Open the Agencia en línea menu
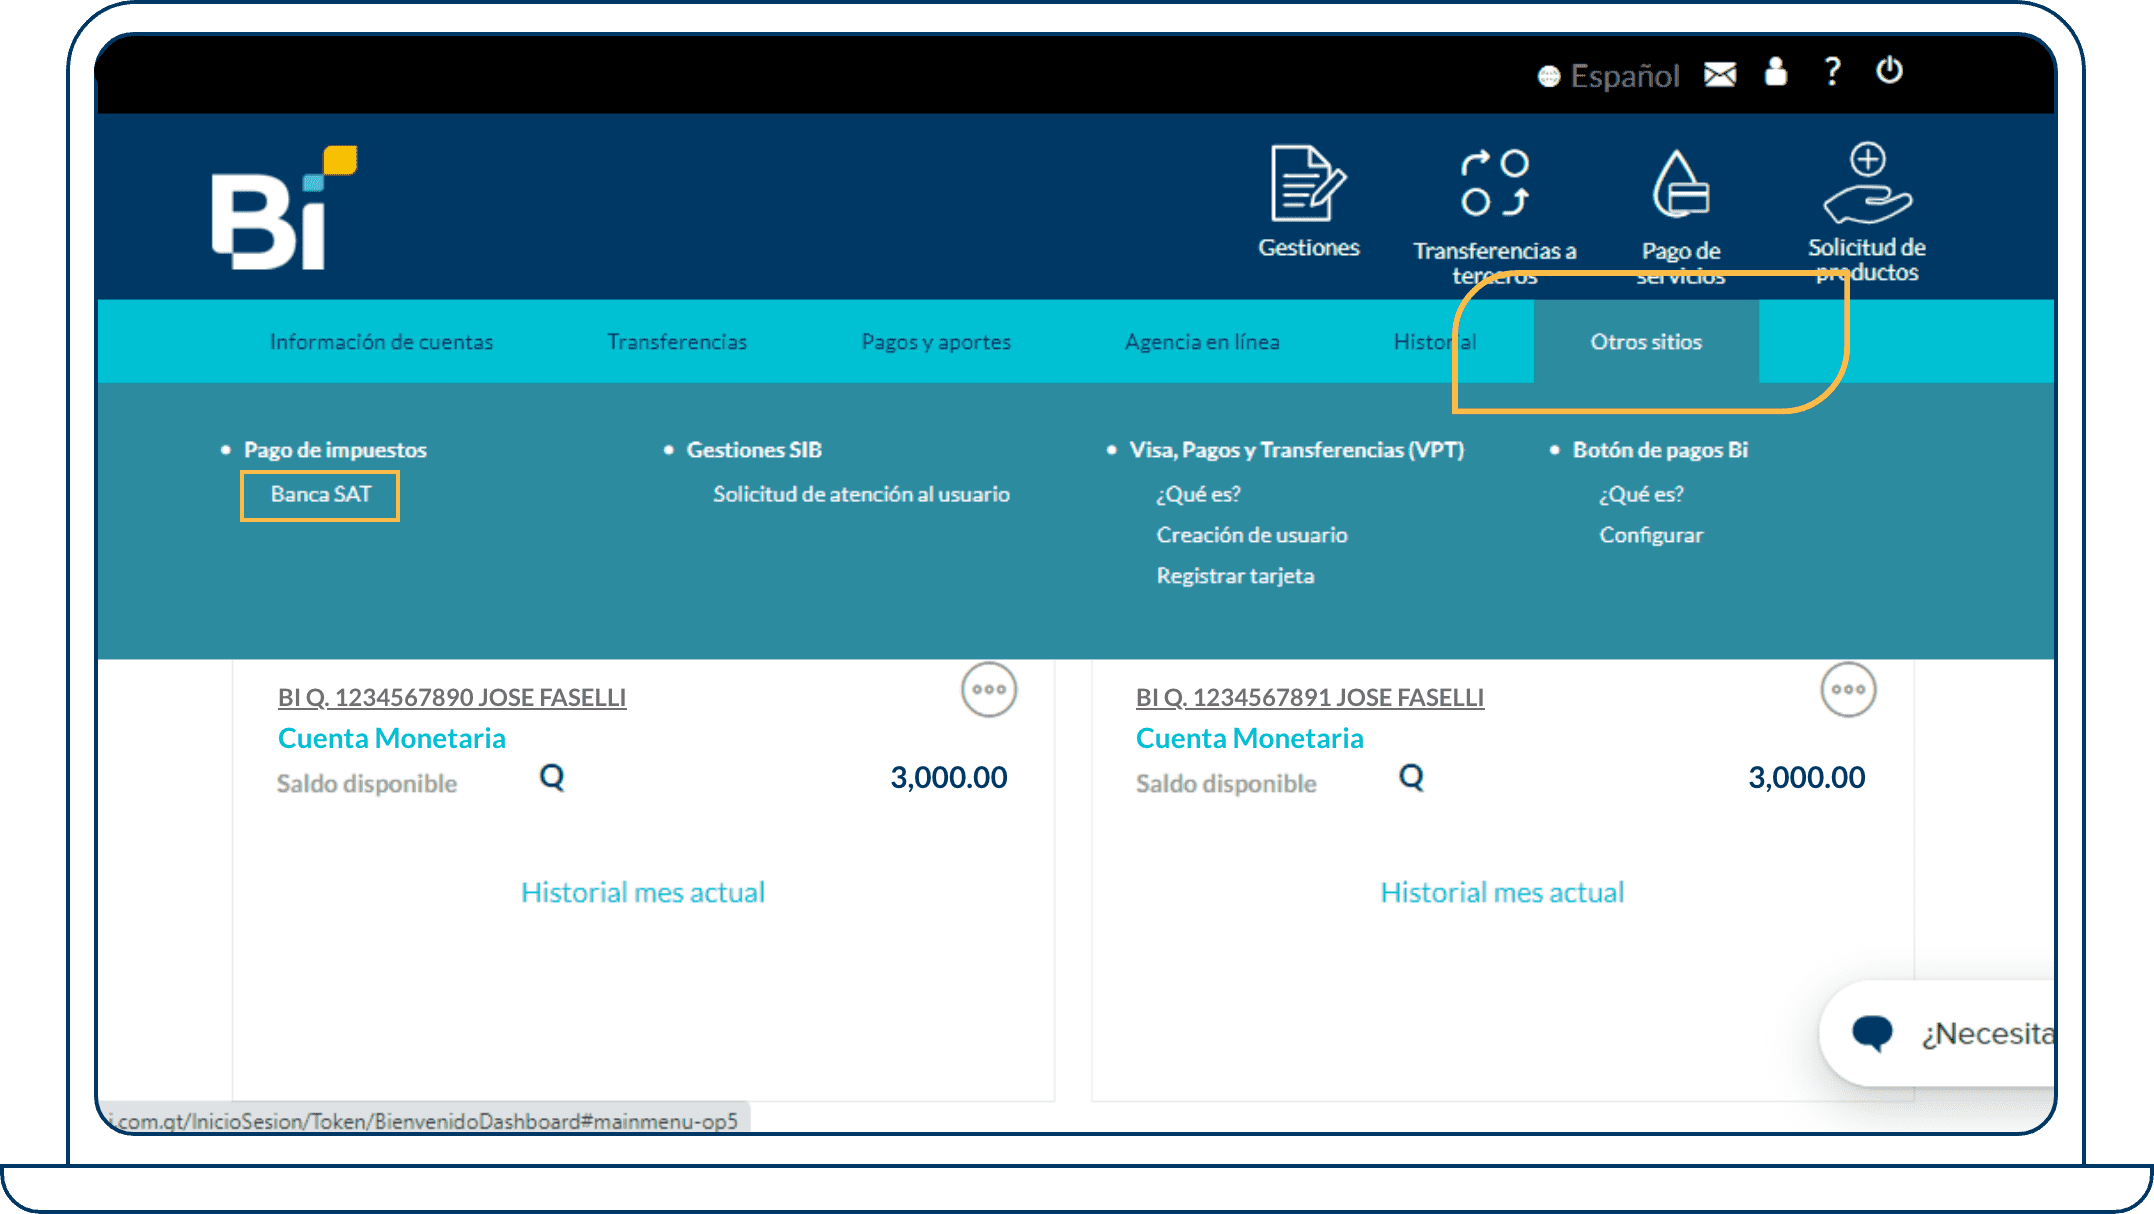Screen dimensions: 2154x1214 point(1202,342)
